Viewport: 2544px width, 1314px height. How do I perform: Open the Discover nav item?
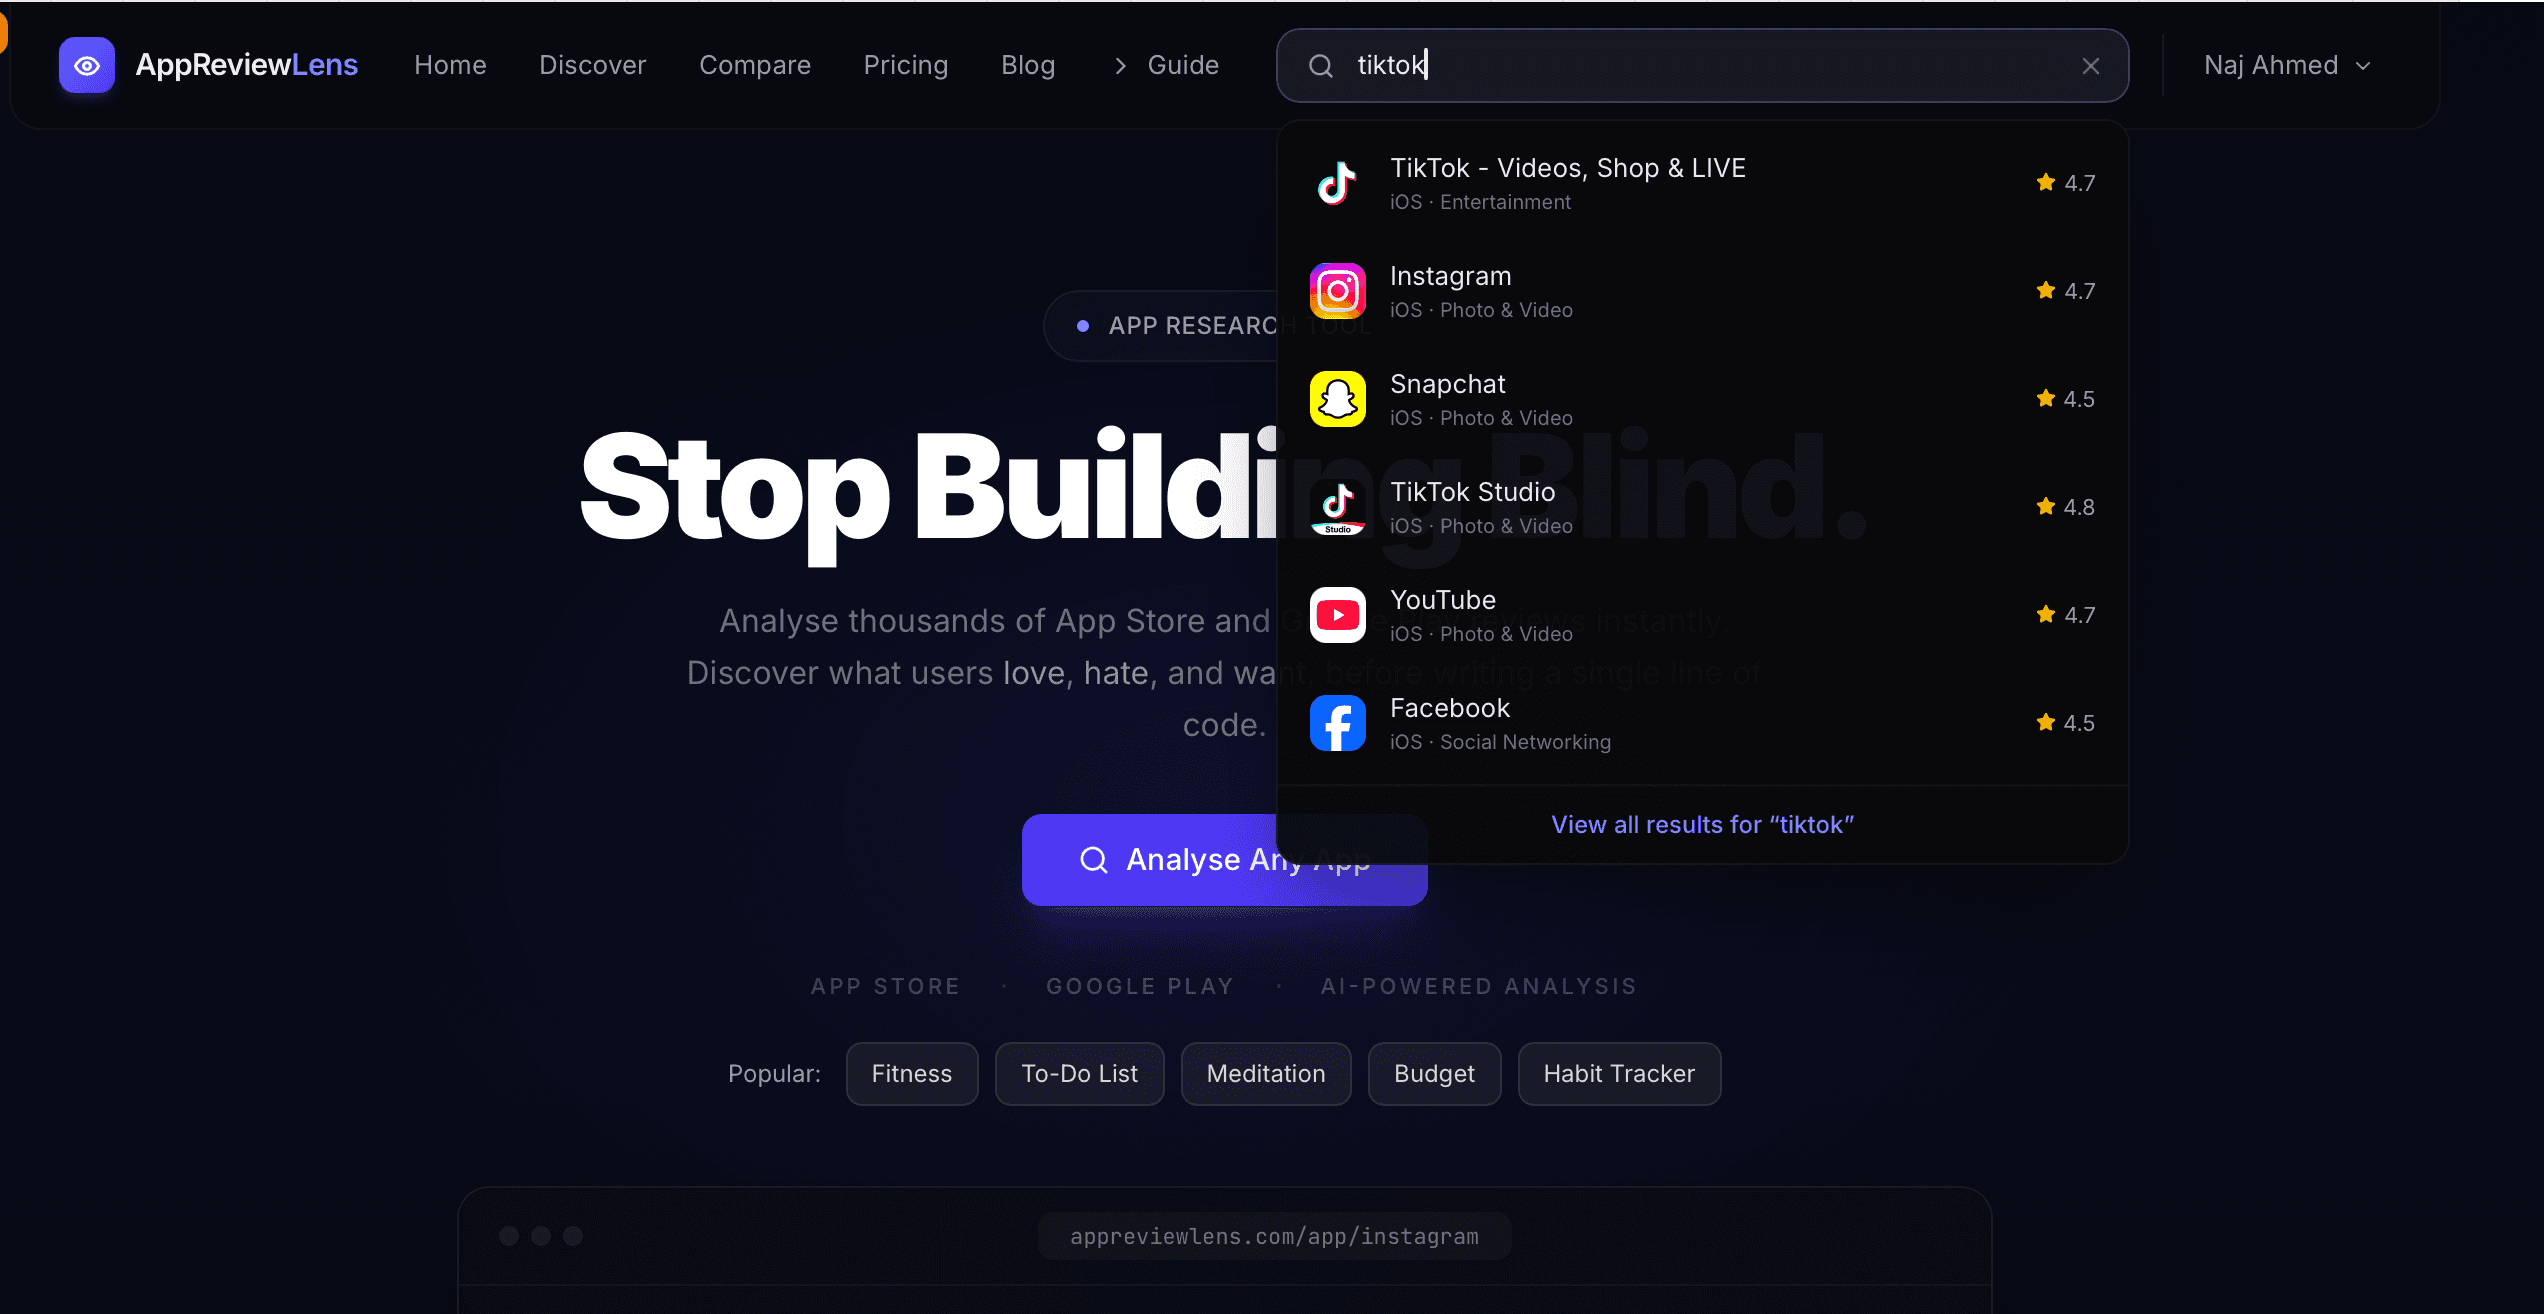(x=593, y=65)
